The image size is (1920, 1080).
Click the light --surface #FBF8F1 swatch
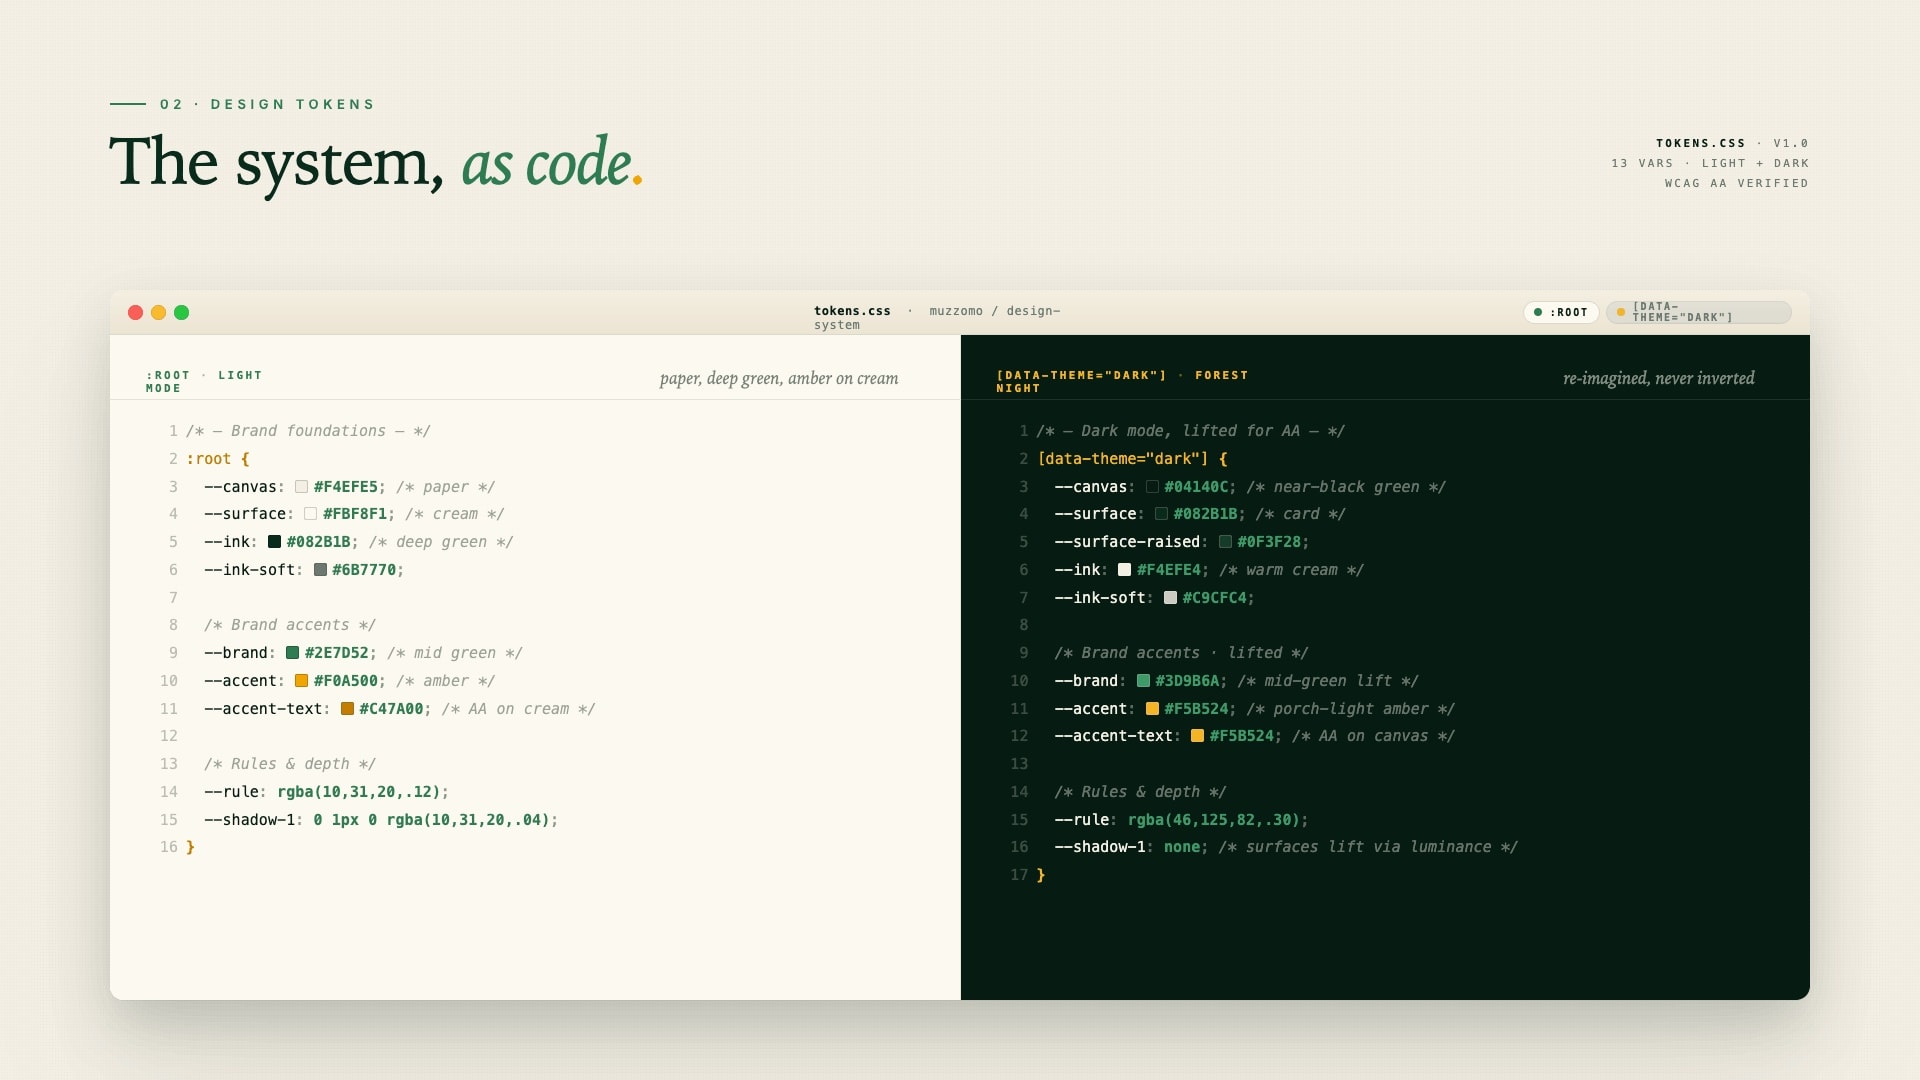pyautogui.click(x=310, y=514)
